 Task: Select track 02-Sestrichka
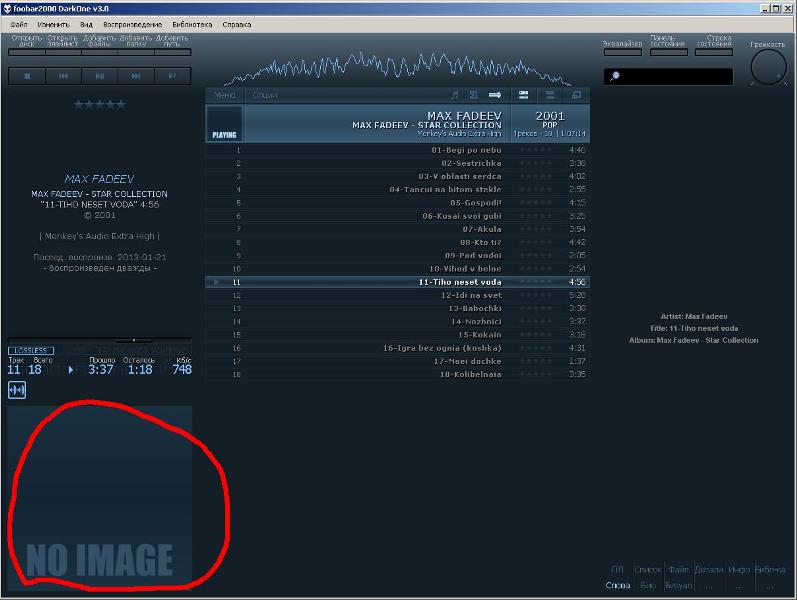click(x=397, y=163)
